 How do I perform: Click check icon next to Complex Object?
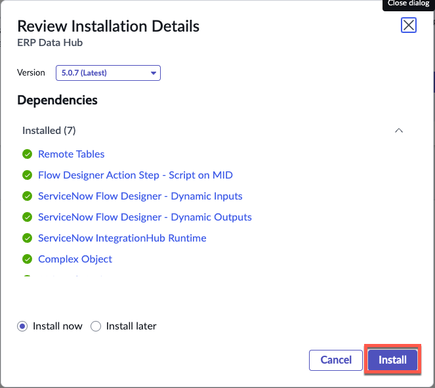pyautogui.click(x=27, y=259)
